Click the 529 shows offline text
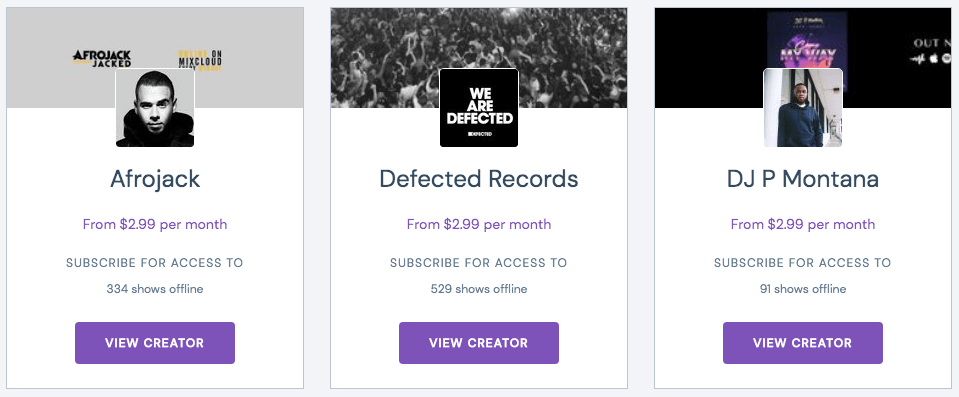The width and height of the screenshot is (959, 397). (x=479, y=289)
